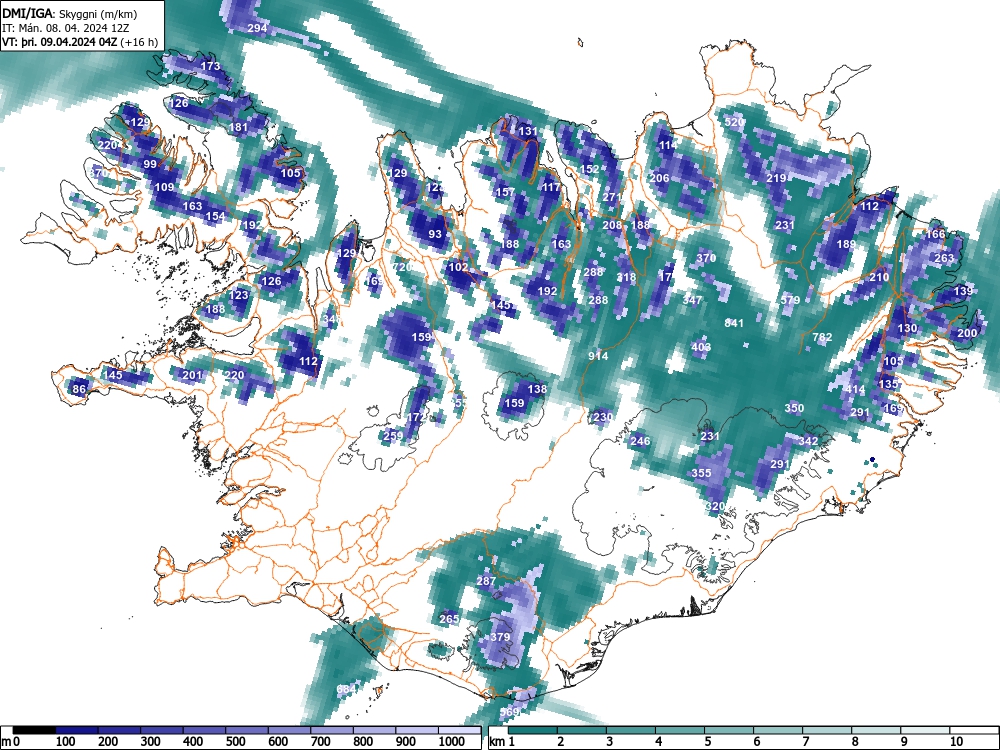Select the dark teal swatch between 1 and 2 km
The width and height of the screenshot is (1000, 750).
click(x=533, y=730)
